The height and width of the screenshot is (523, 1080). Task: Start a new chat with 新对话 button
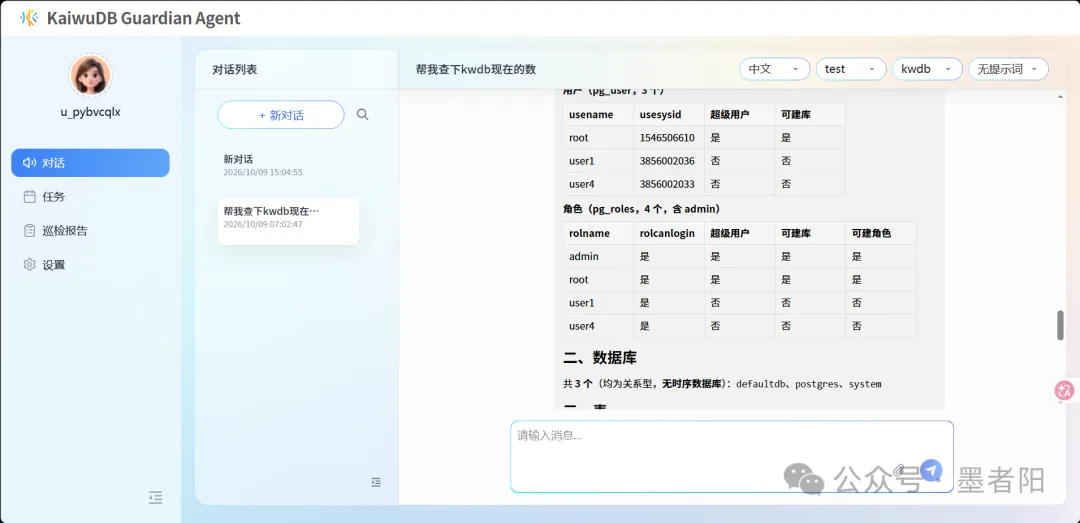[281, 115]
